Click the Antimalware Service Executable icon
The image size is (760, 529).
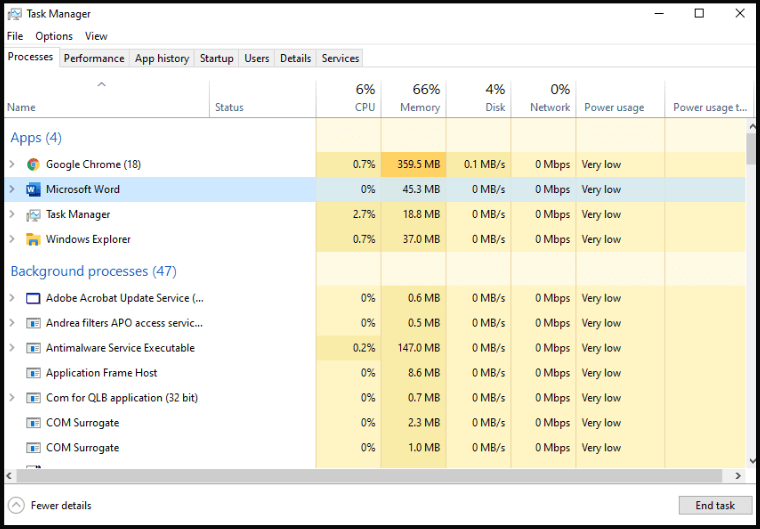(x=33, y=348)
